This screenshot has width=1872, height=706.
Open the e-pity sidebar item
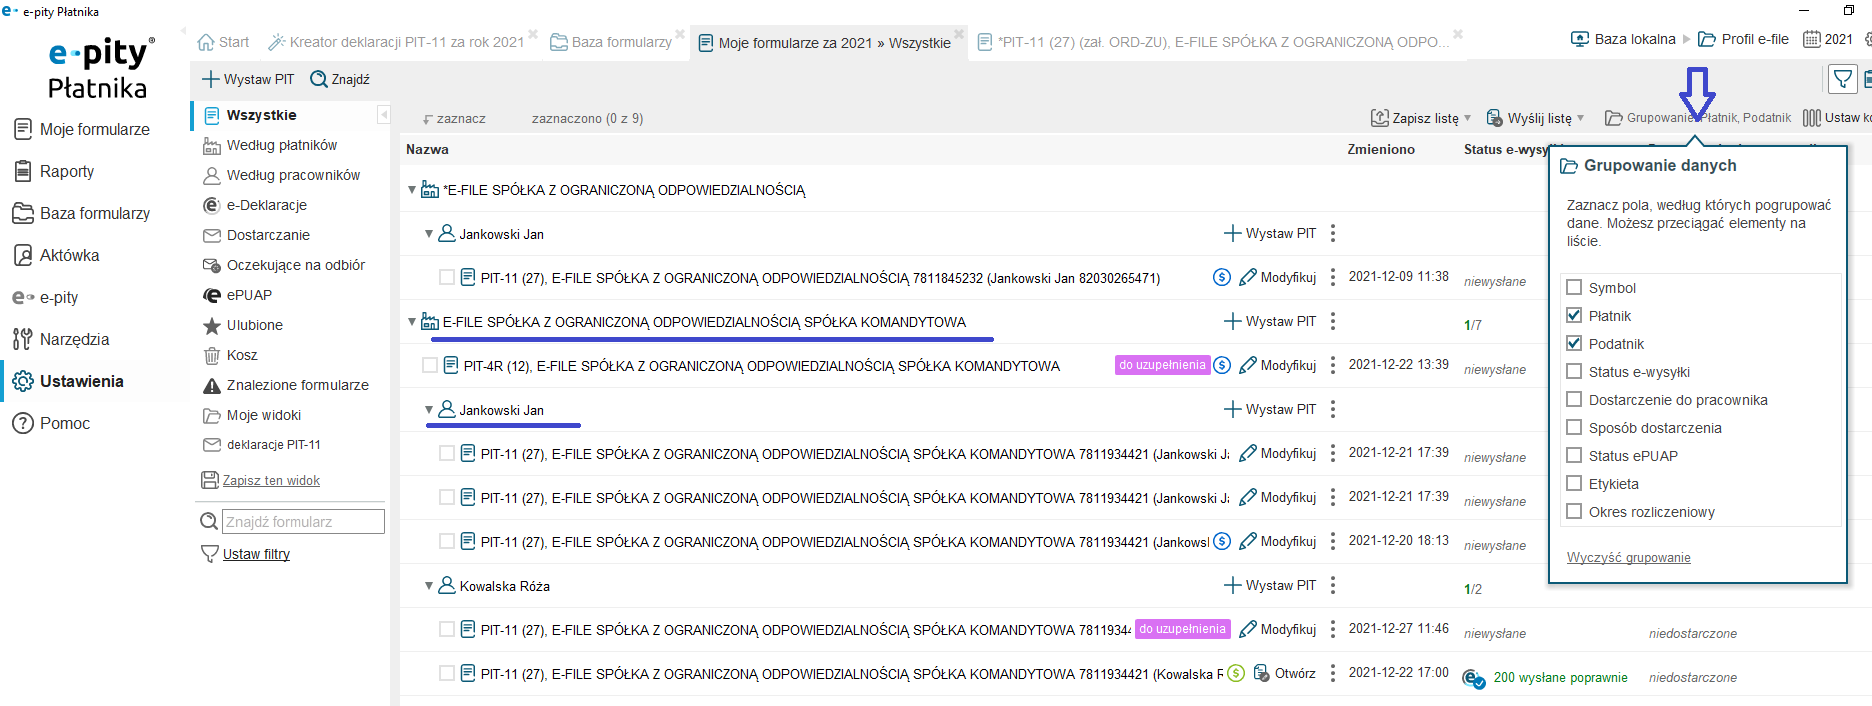coord(46,297)
